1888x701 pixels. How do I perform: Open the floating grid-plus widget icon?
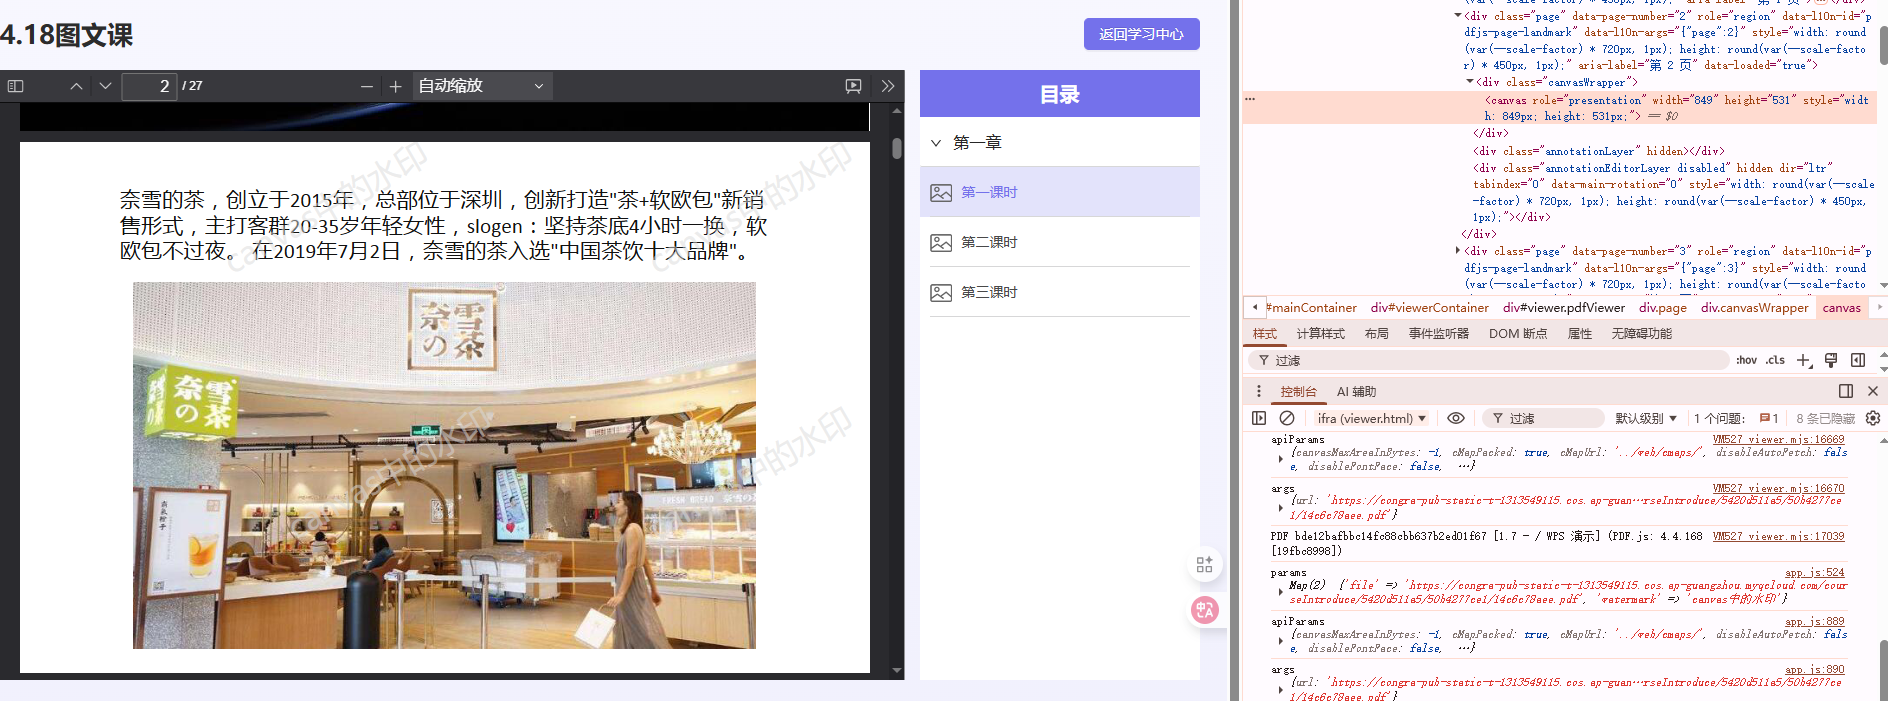(1204, 565)
